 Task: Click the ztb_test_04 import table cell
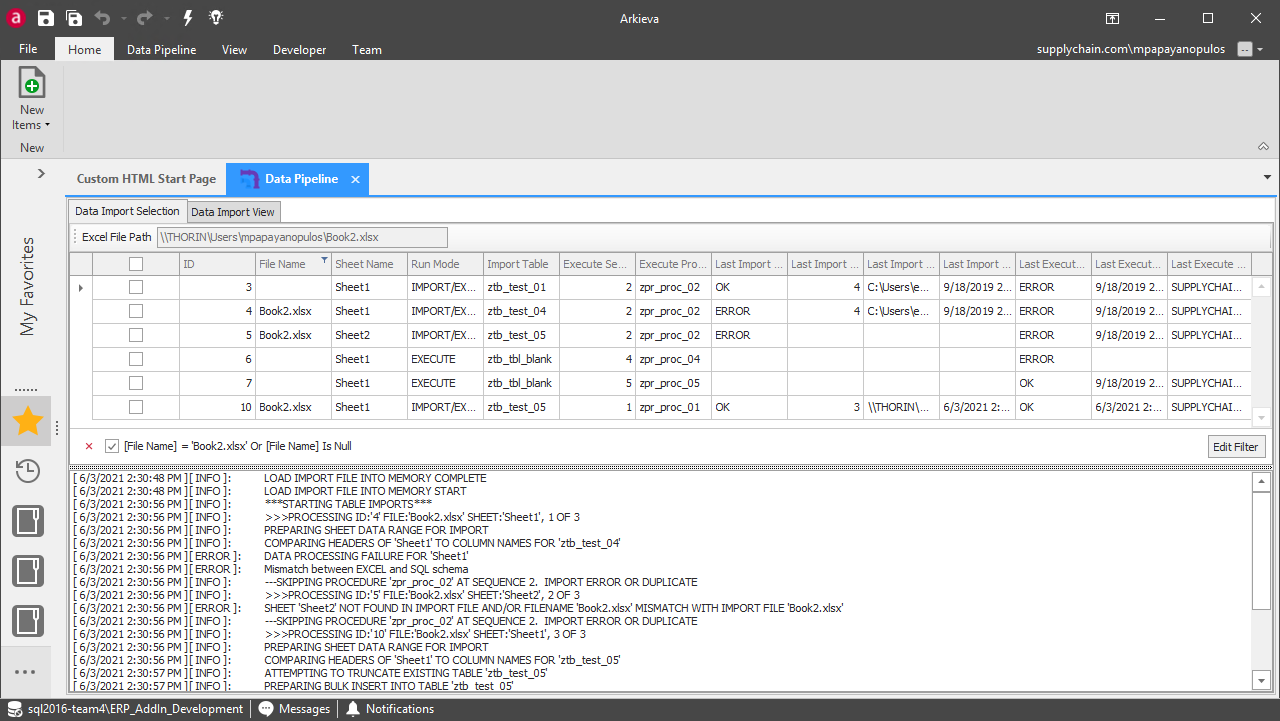[x=521, y=311]
